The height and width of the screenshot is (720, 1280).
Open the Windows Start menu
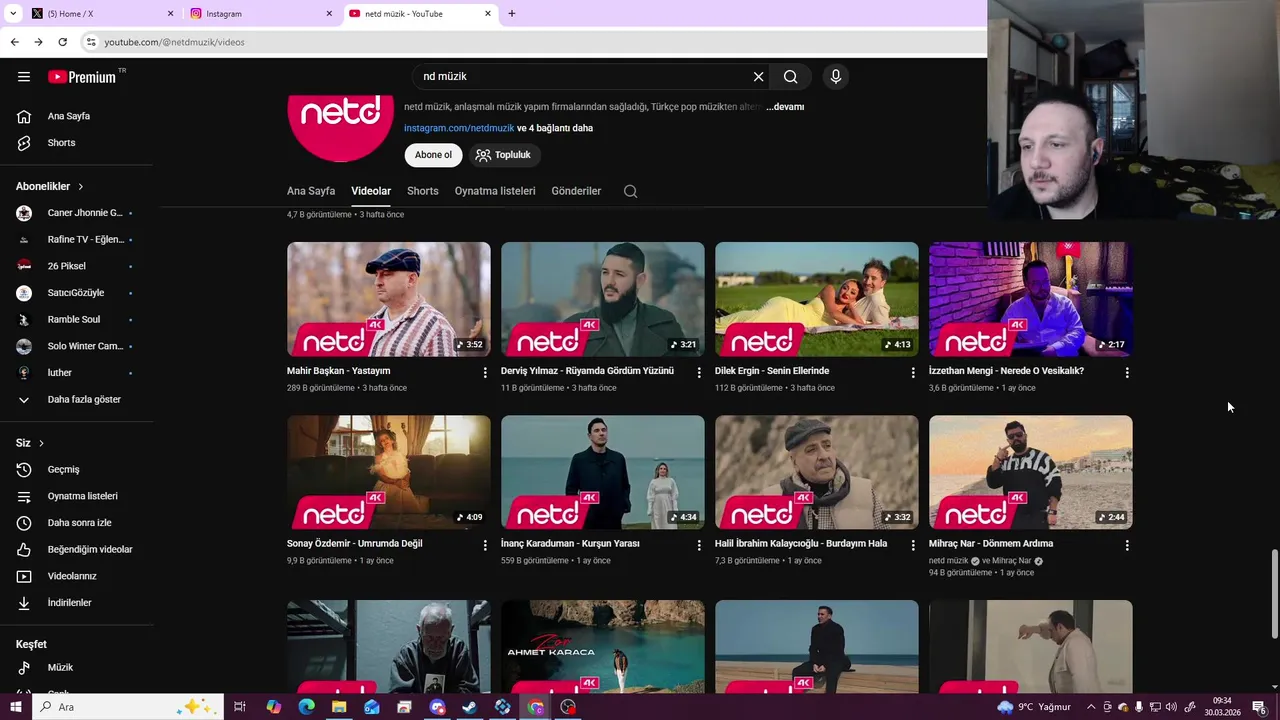(15, 707)
